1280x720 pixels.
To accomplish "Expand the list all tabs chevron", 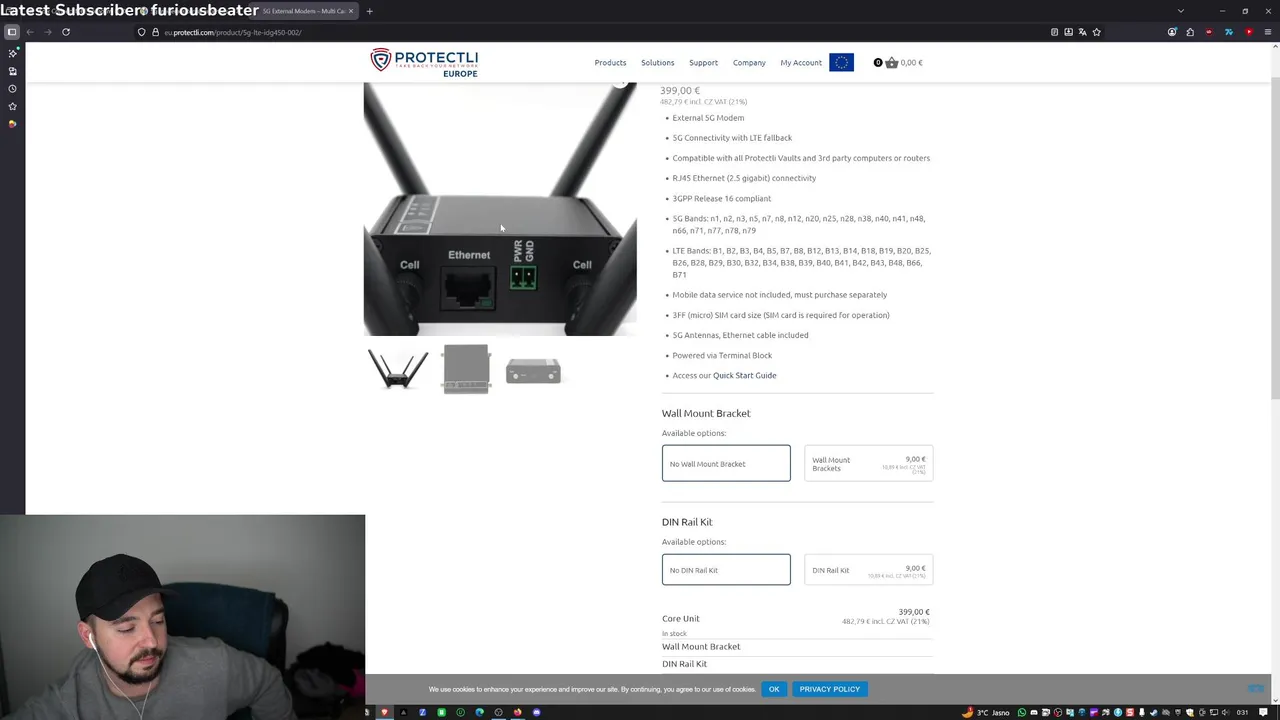I will pos(1180,11).
